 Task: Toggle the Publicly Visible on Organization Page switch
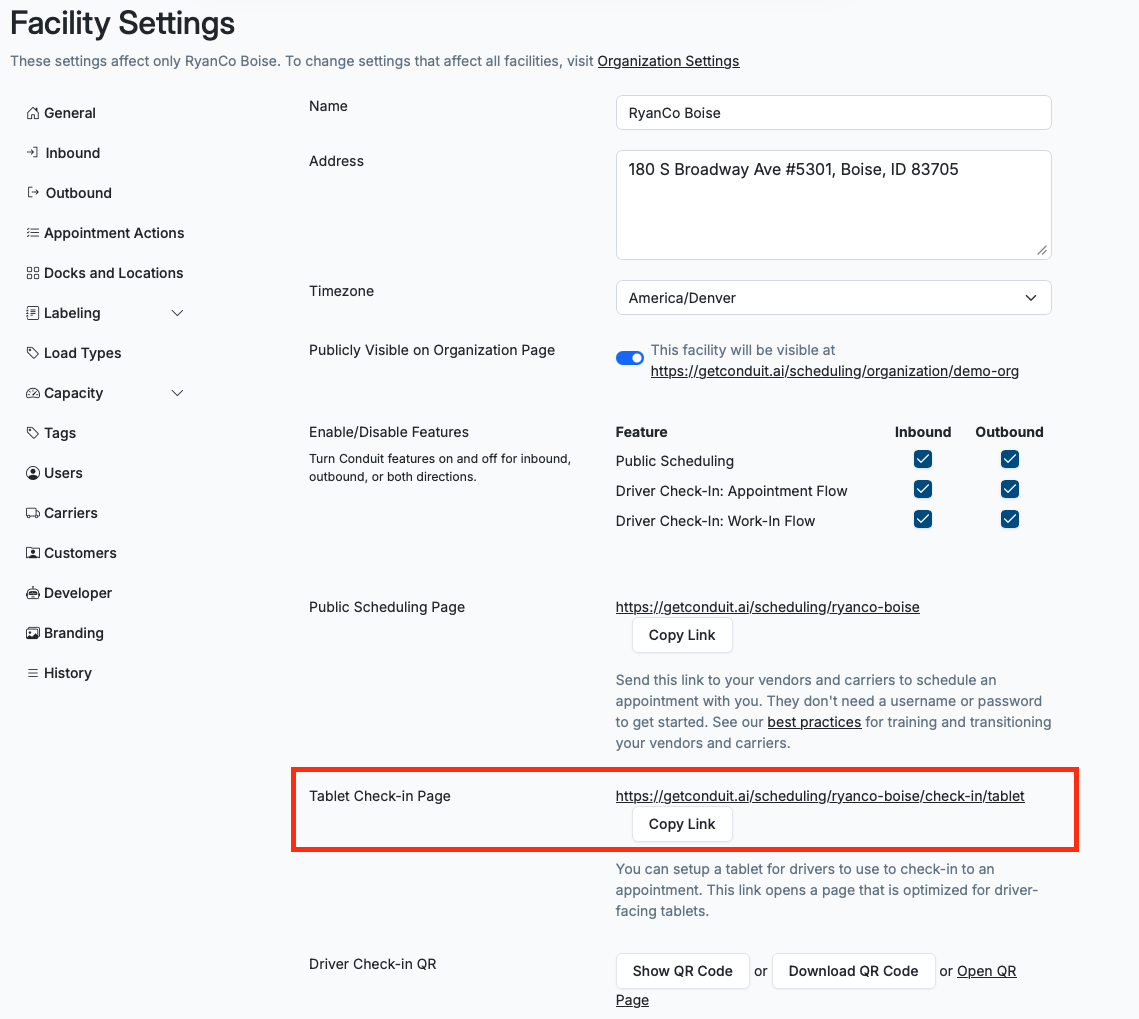[x=630, y=358]
